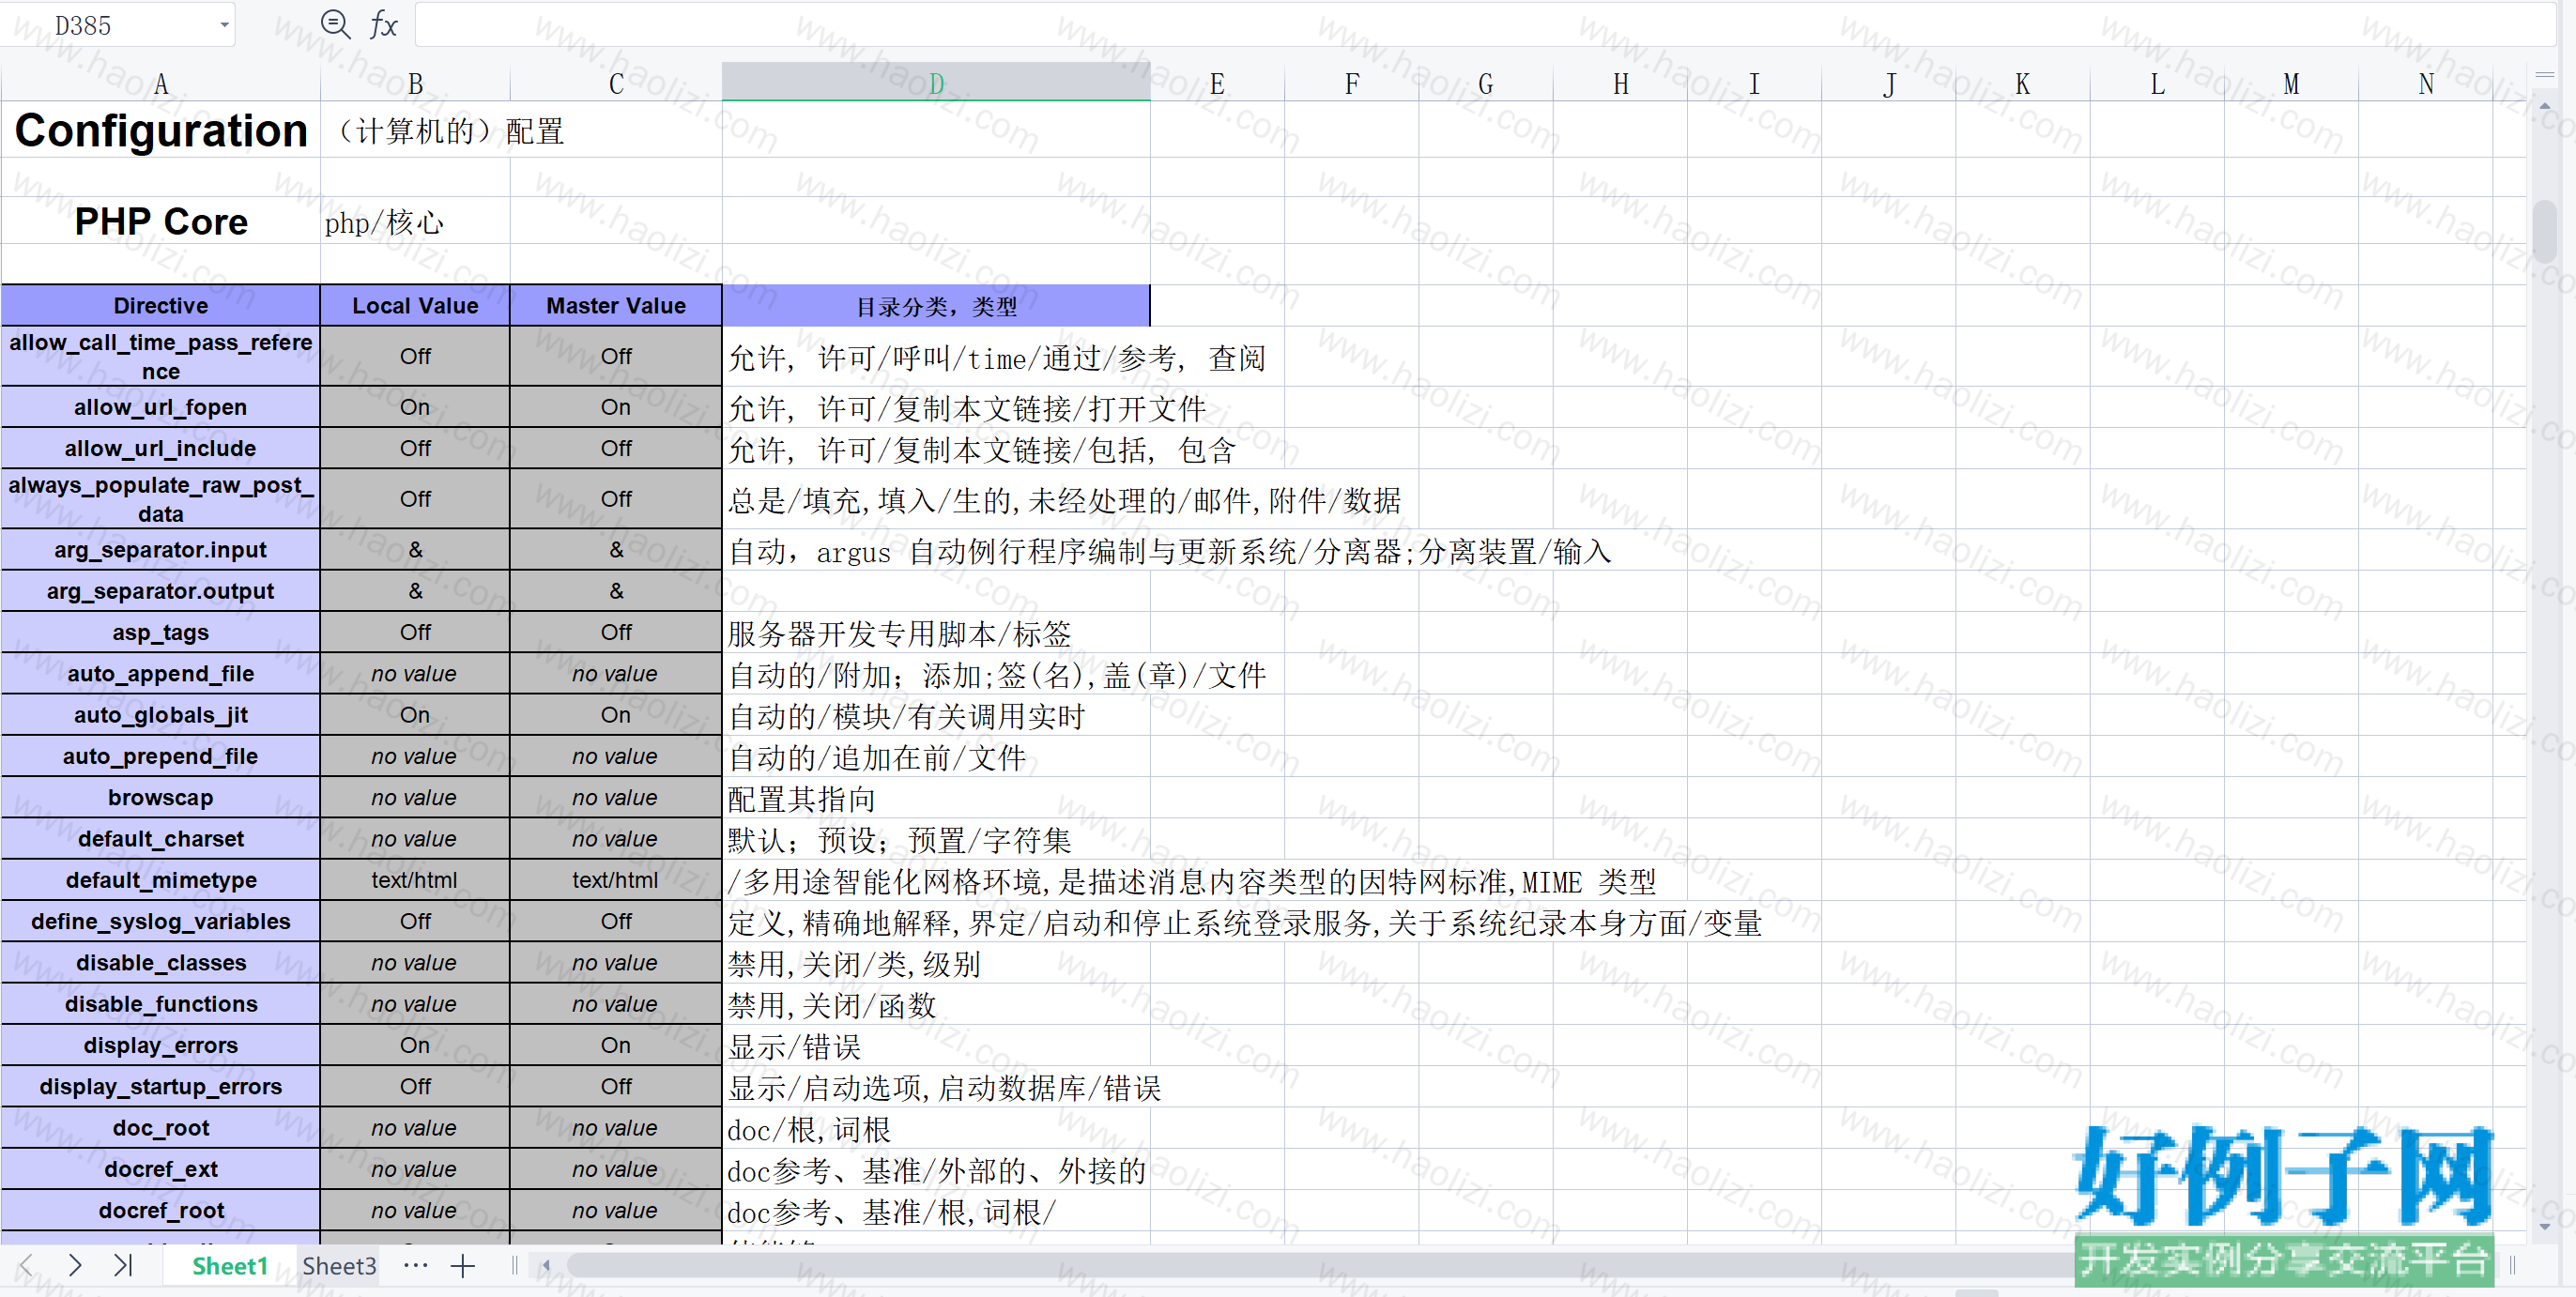Screen dimensions: 2576x1297
Task: Select the define_syslog_variables cell
Action: coord(160,921)
